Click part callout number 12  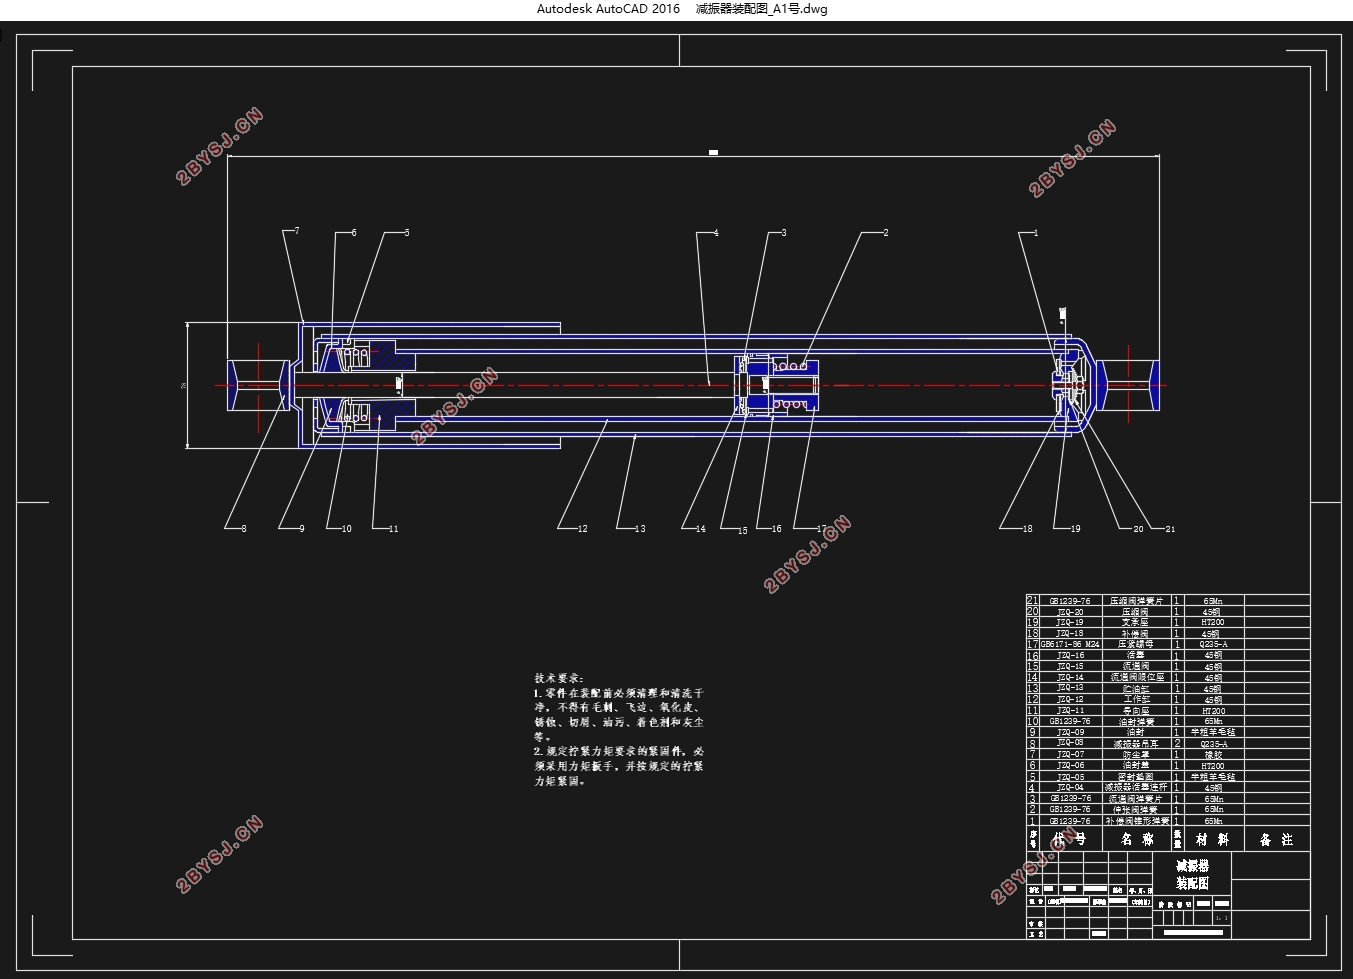(x=583, y=529)
